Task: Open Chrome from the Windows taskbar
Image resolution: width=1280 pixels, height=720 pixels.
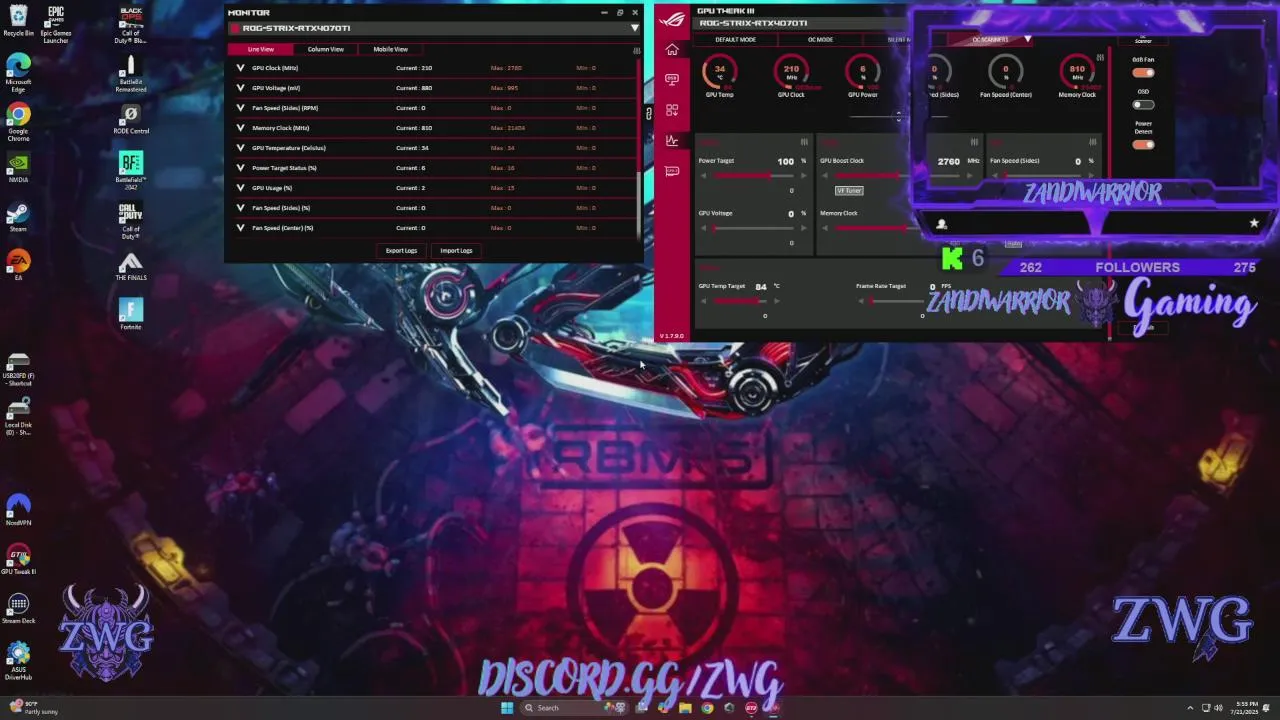Action: point(707,708)
